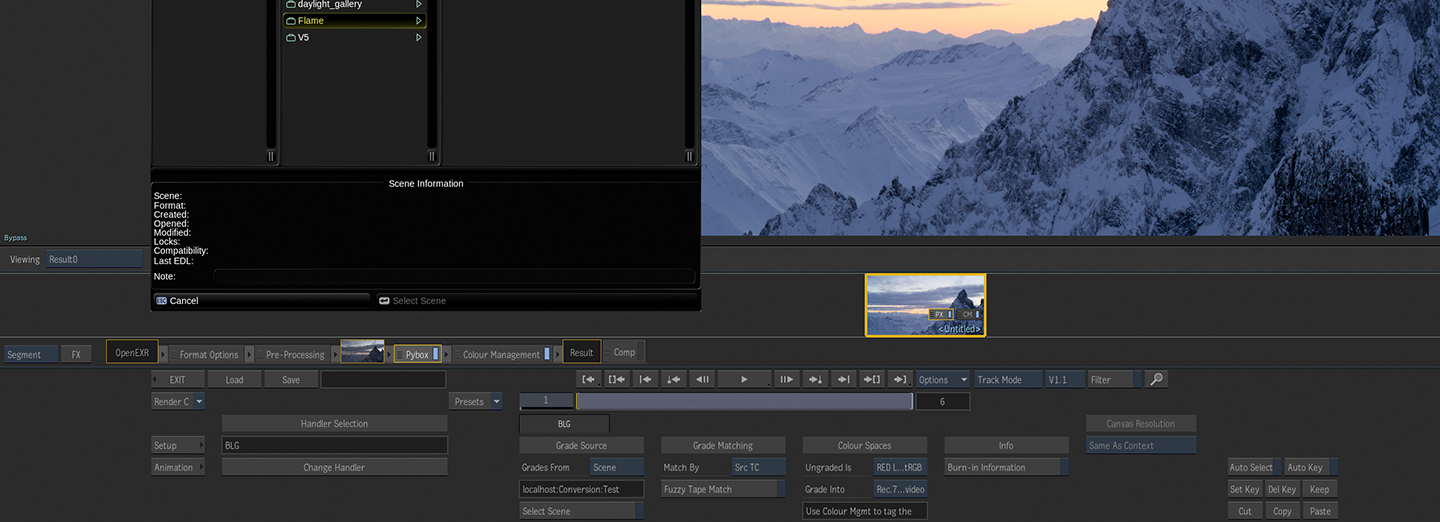Open the Setup menu button
This screenshot has height=522, width=1440.
pos(179,446)
